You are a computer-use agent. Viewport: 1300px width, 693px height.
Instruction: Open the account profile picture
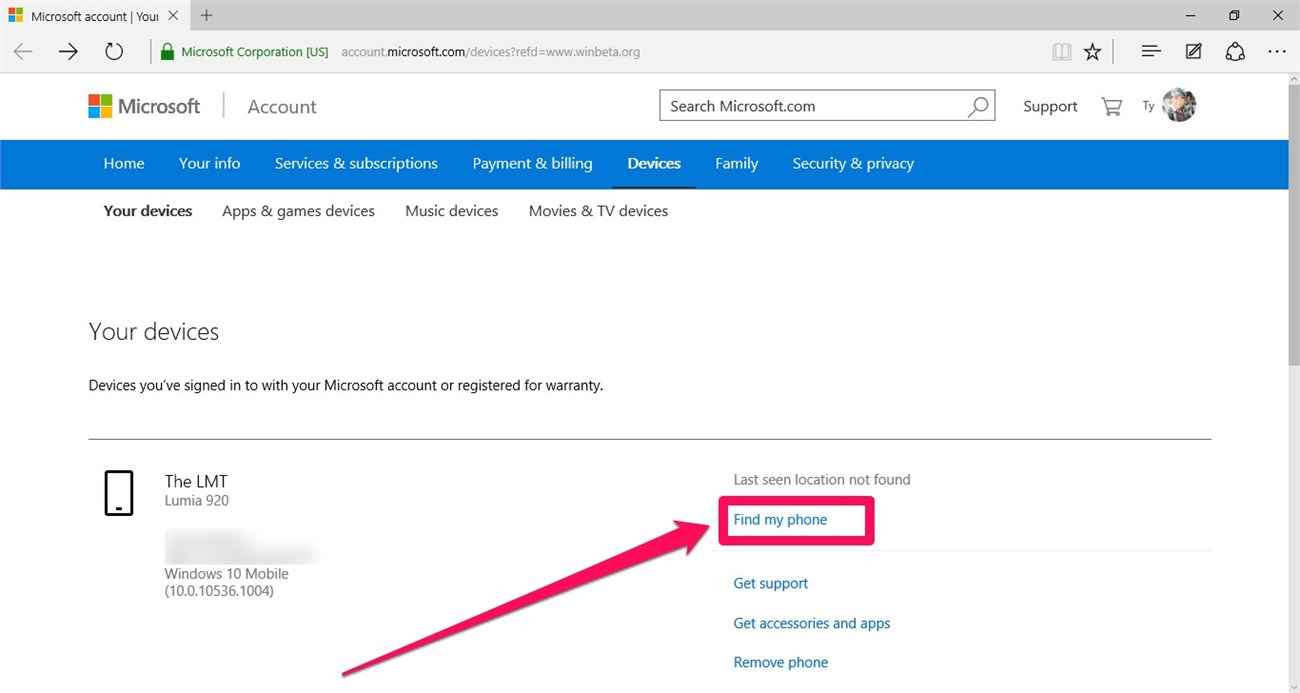(x=1180, y=105)
